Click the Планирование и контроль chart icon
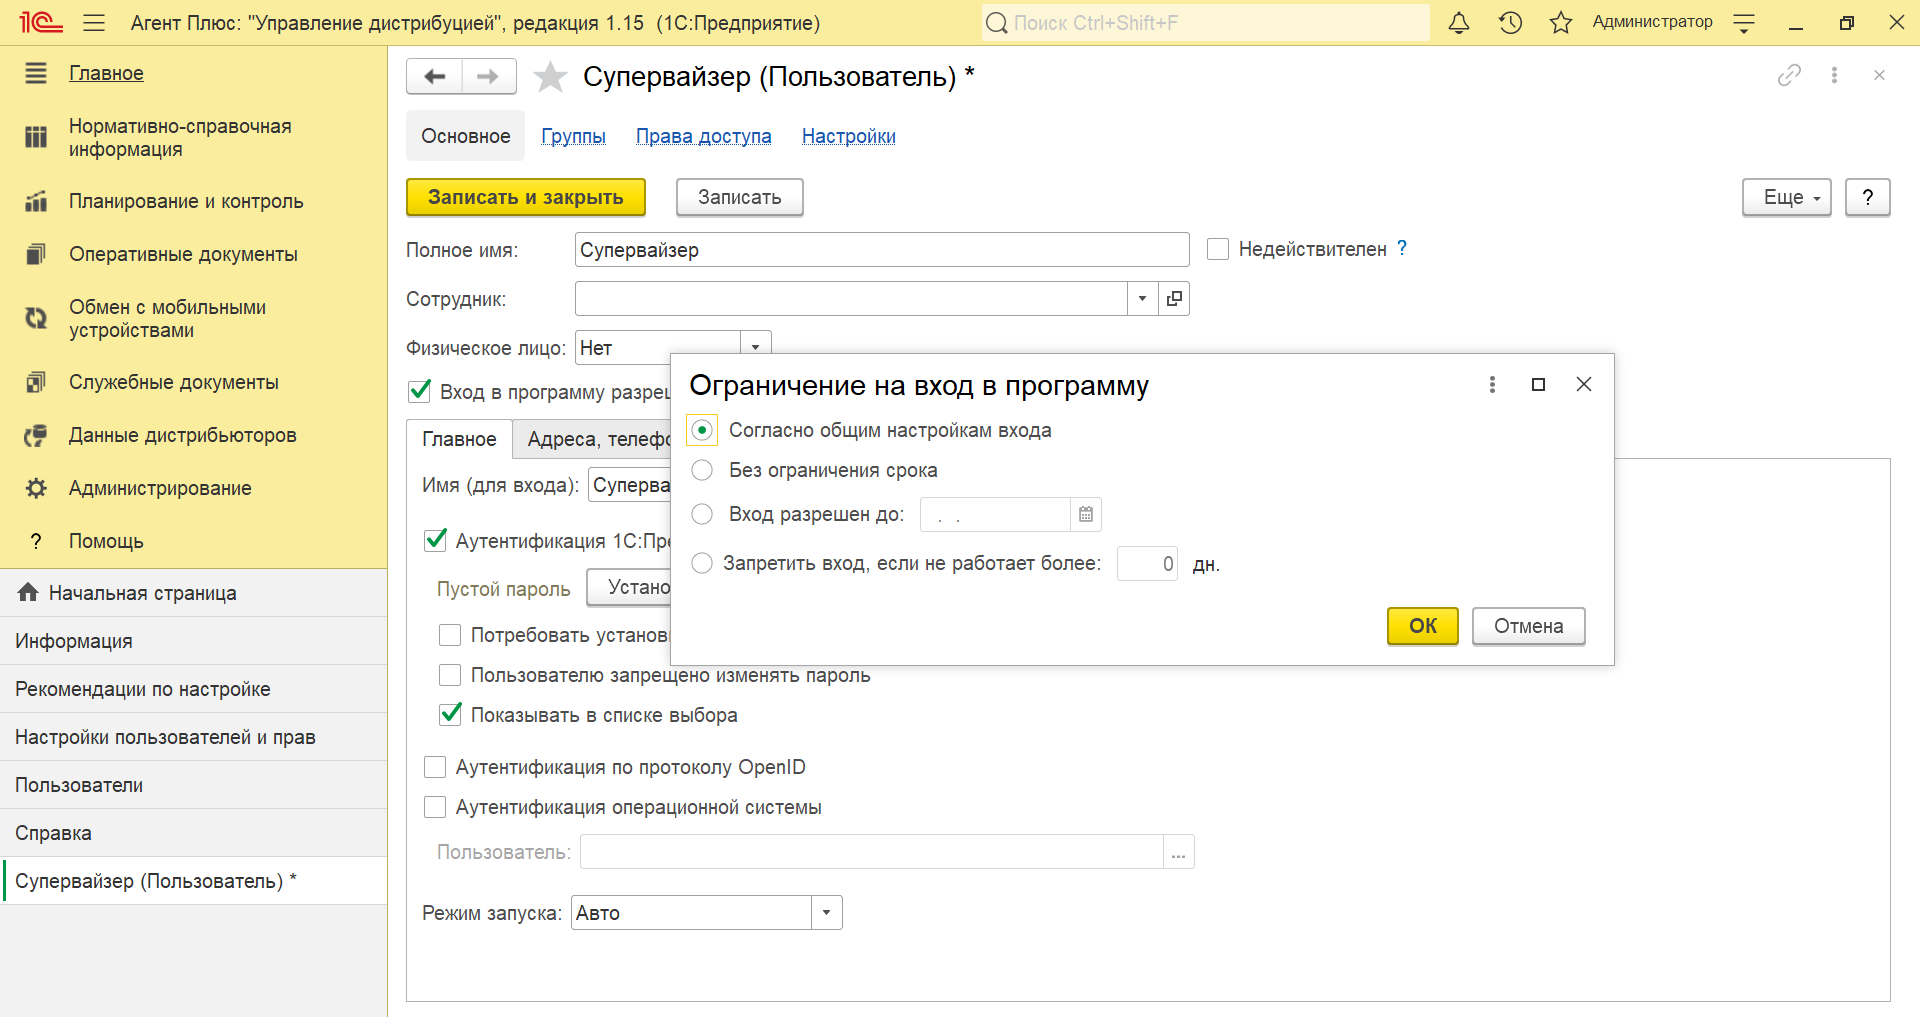 click(x=36, y=201)
